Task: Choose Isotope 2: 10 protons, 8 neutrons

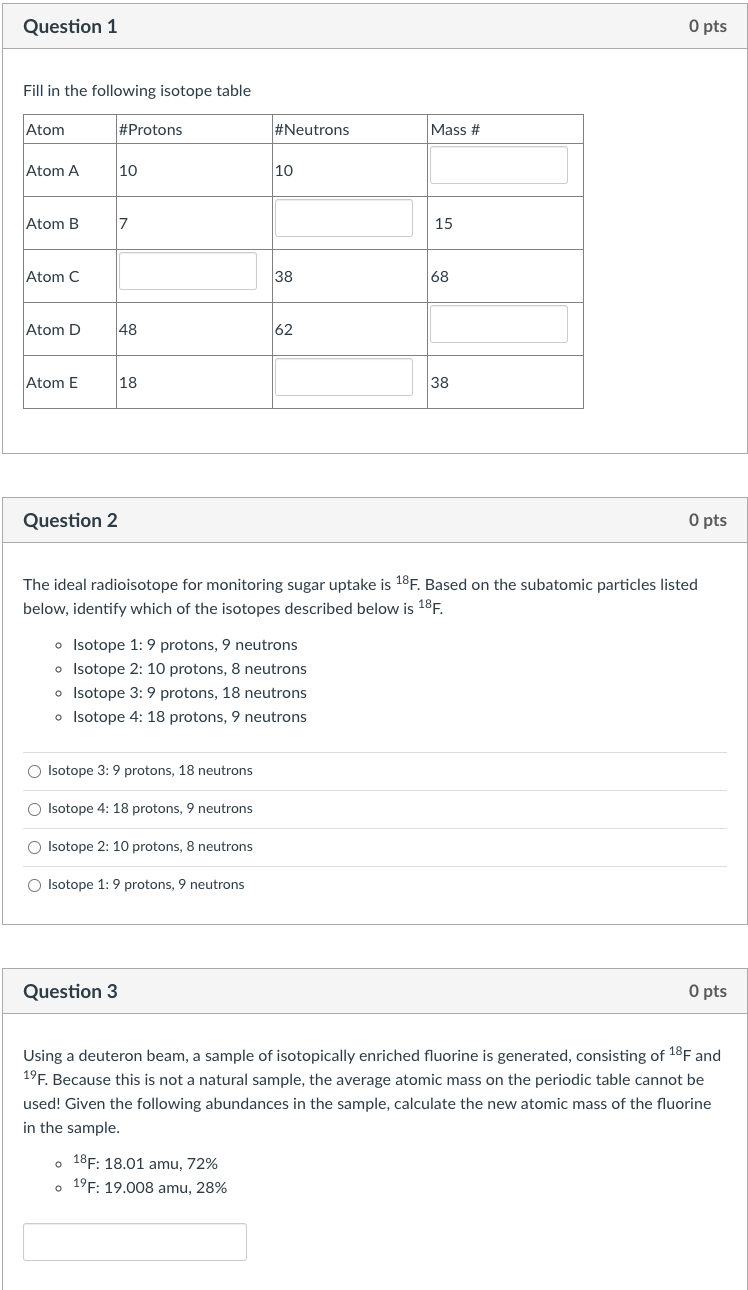Action: click(34, 846)
